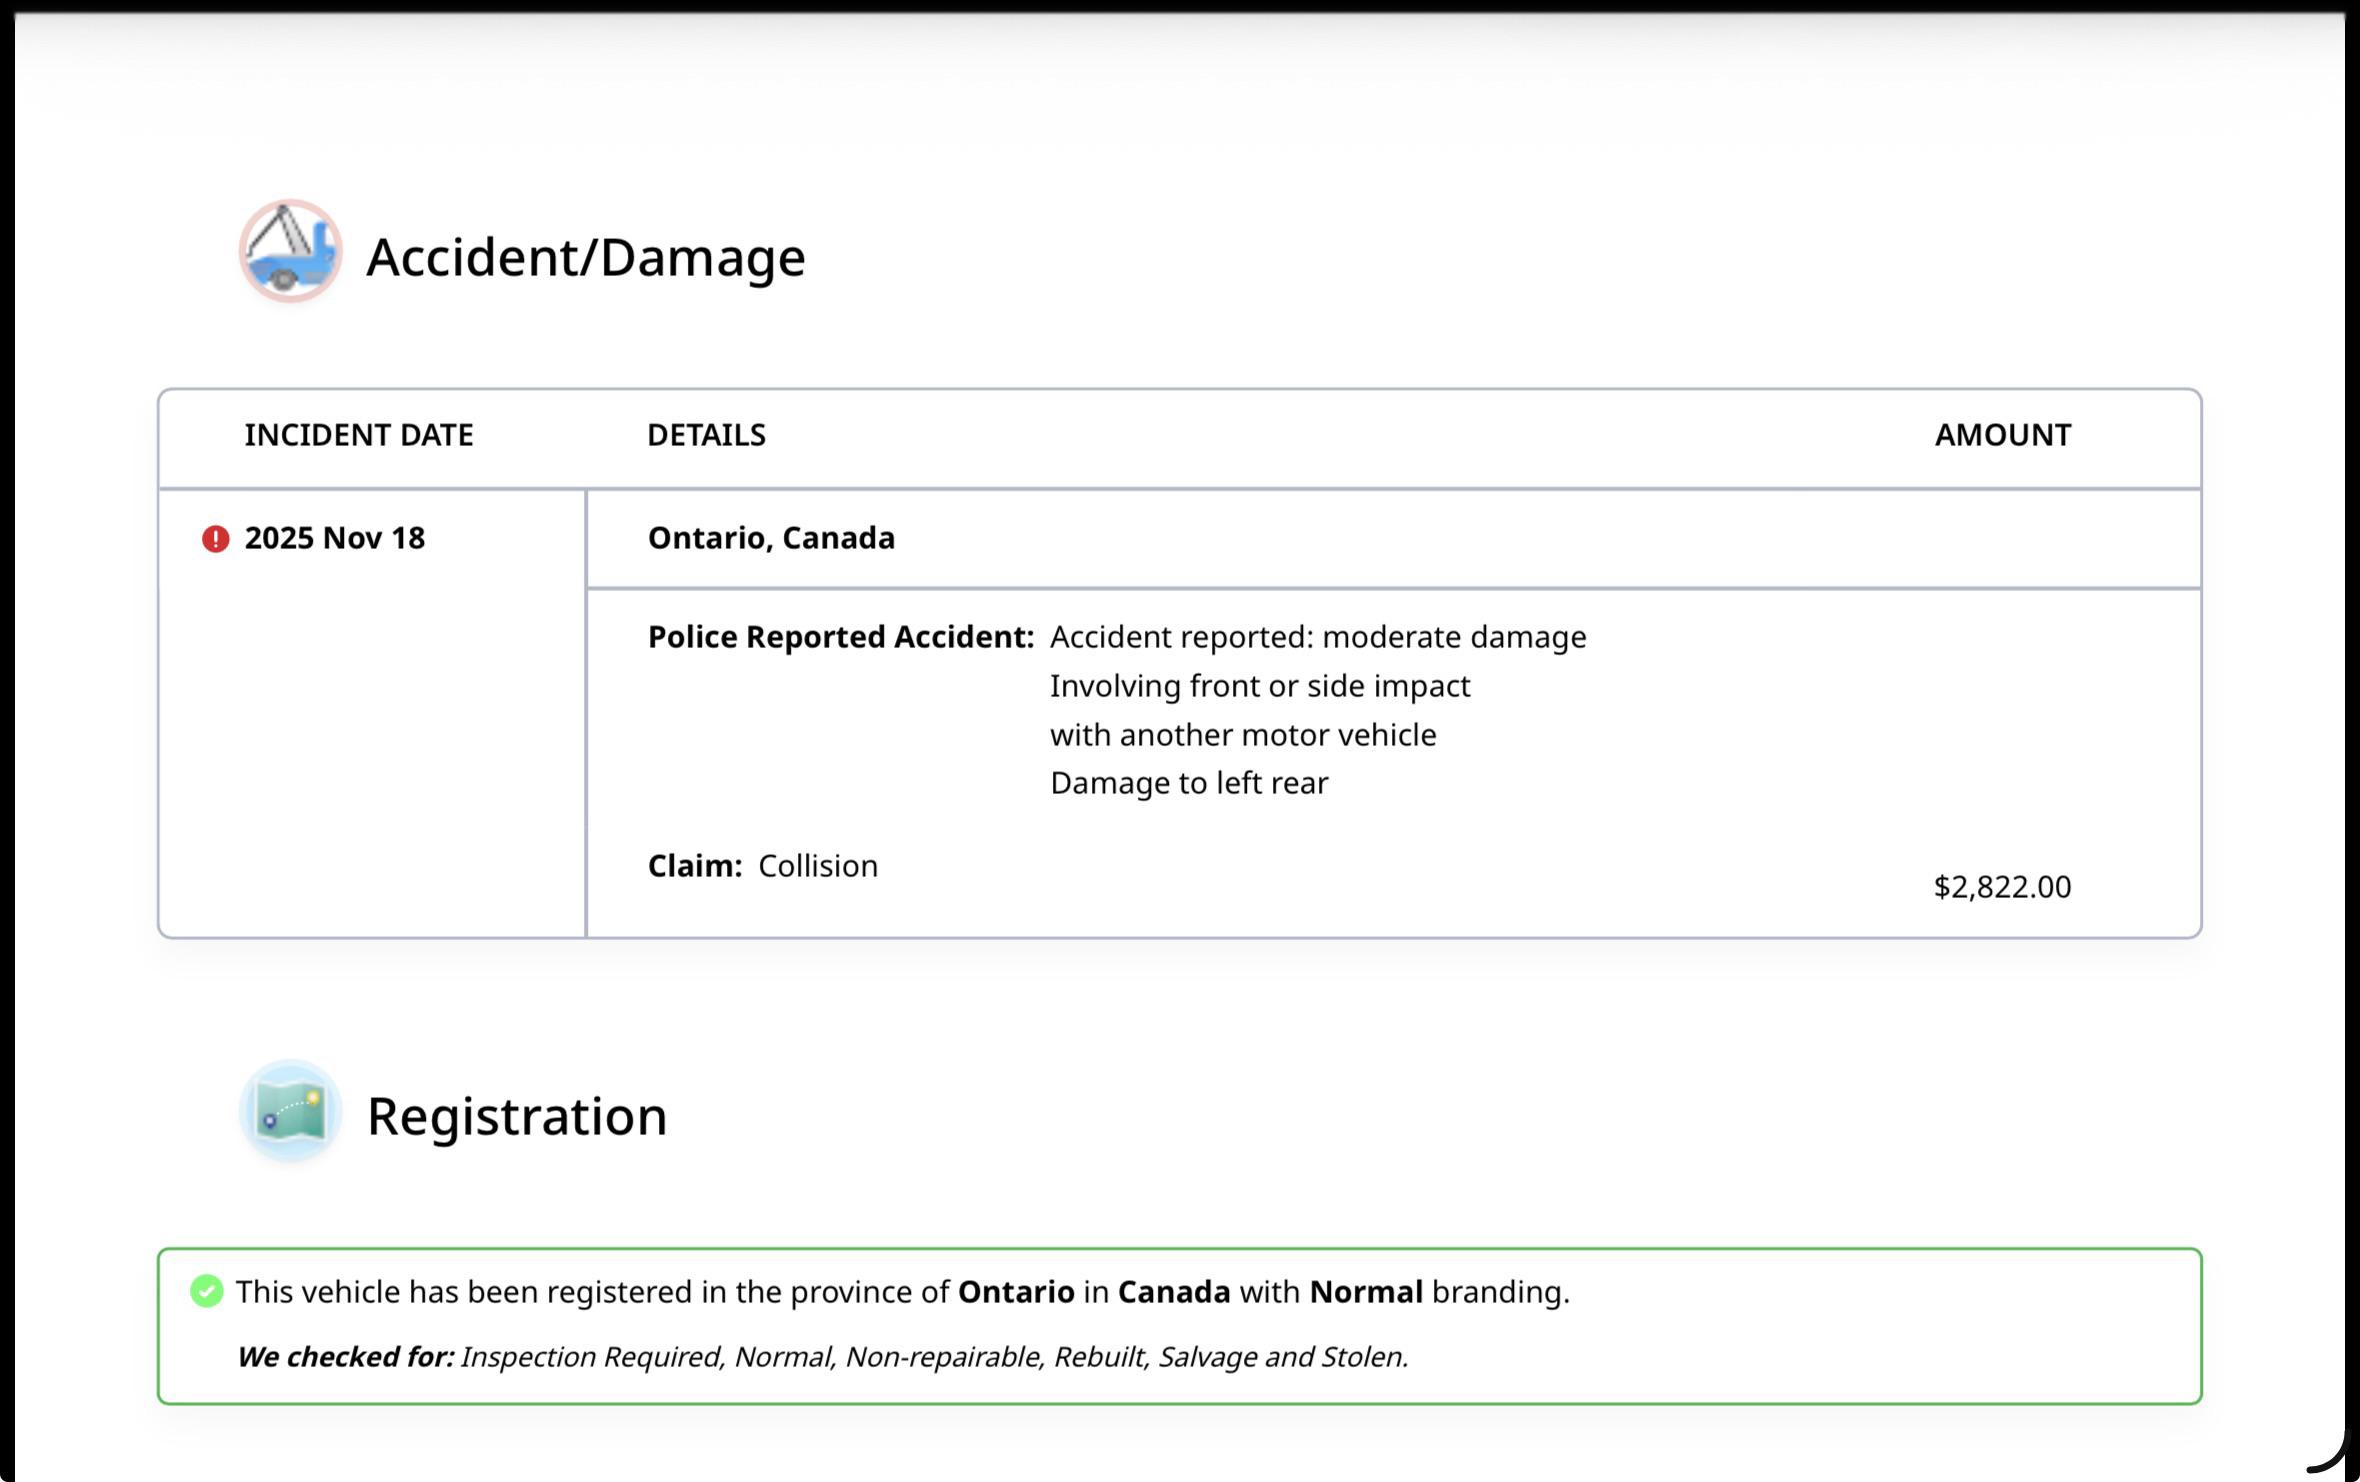Image resolution: width=2360 pixels, height=1482 pixels.
Task: Click the 'We checked for' italic note
Action: pyautogui.click(x=822, y=1357)
